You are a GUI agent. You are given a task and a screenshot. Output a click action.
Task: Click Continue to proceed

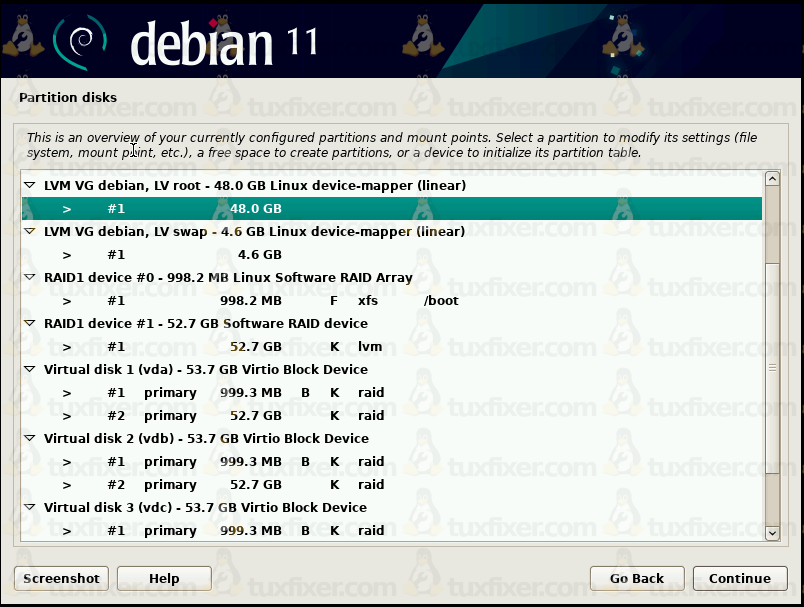(x=739, y=578)
